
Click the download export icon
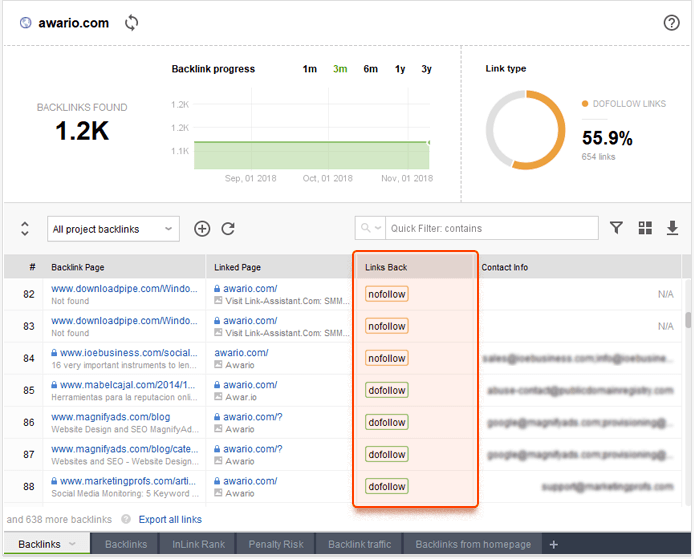click(672, 228)
